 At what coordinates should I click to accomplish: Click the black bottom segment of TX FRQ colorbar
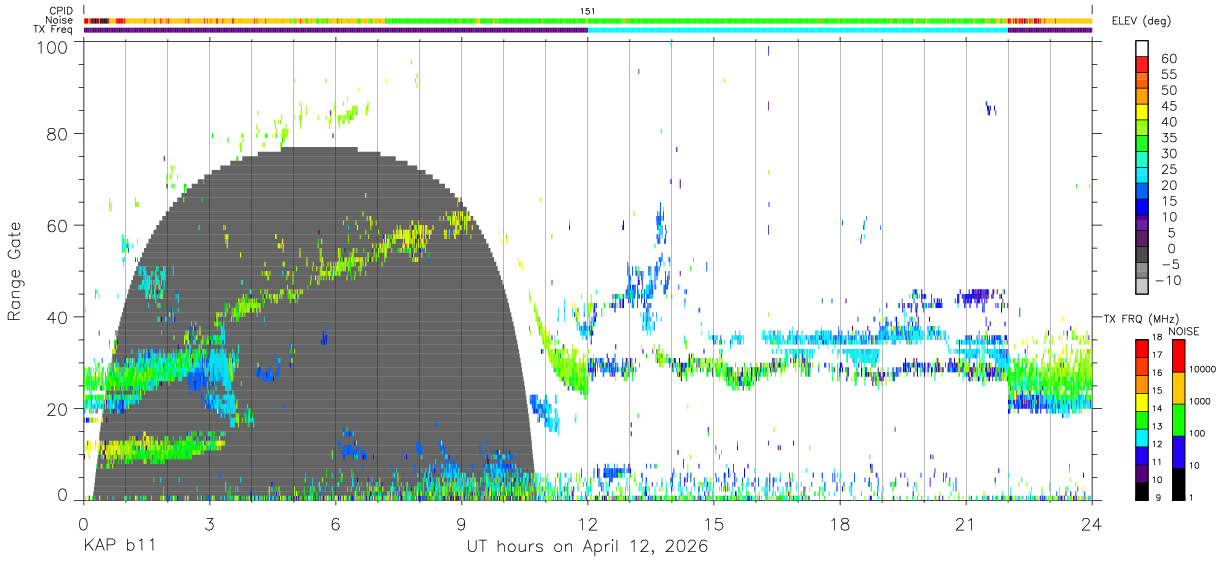click(1142, 490)
